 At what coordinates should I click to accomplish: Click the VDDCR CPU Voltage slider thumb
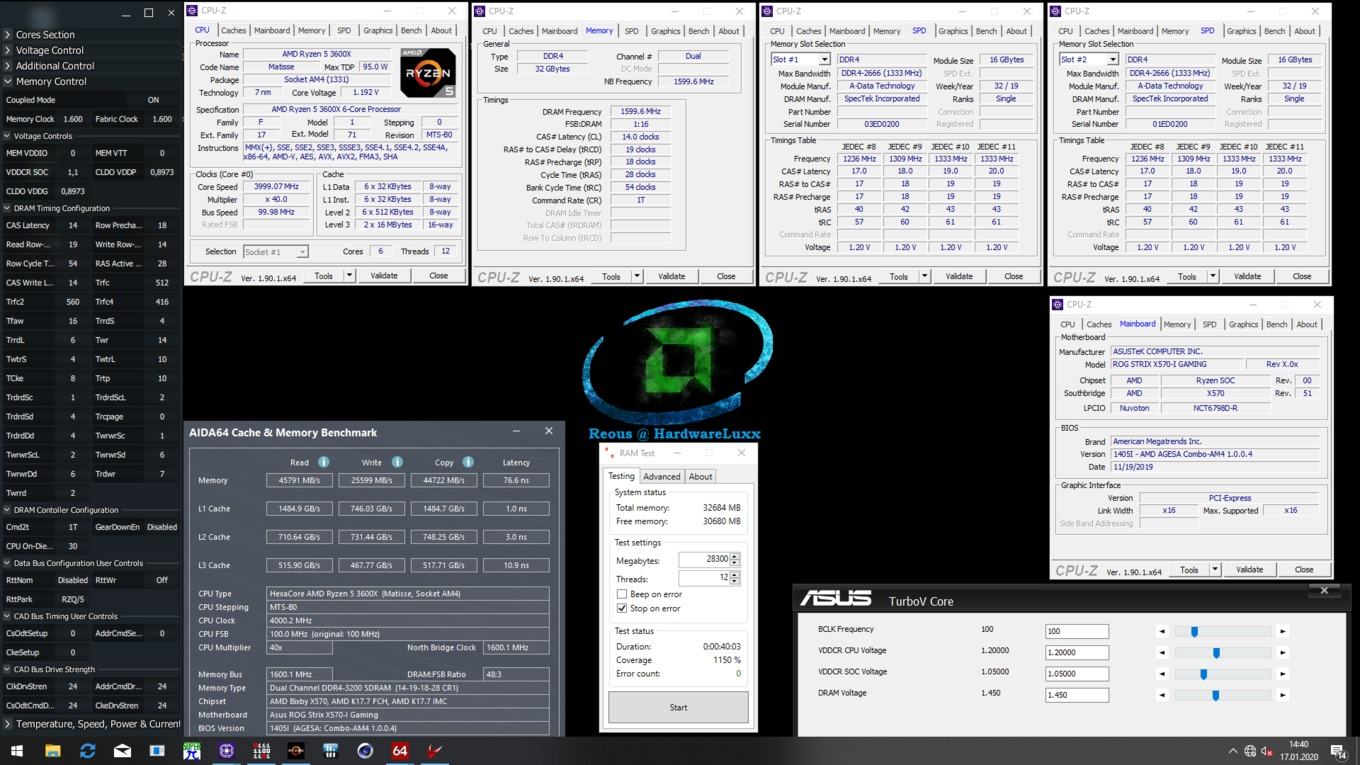click(1216, 652)
